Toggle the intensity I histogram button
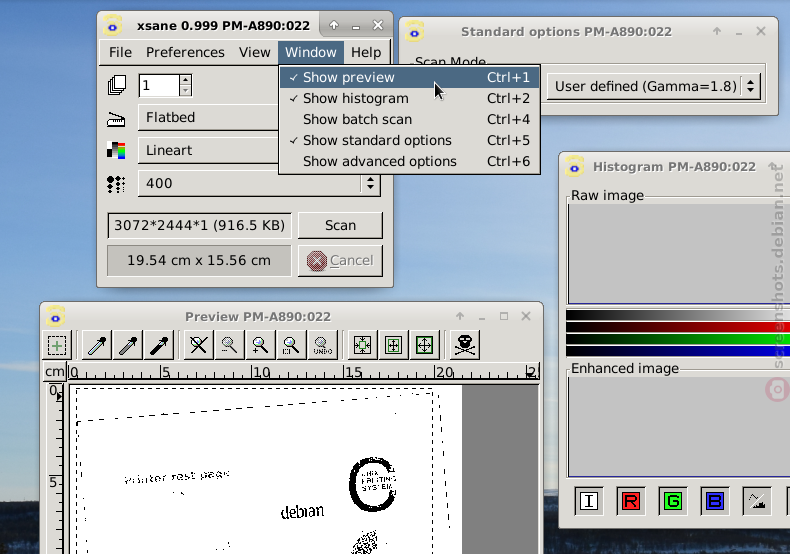The image size is (790, 554). tap(588, 501)
